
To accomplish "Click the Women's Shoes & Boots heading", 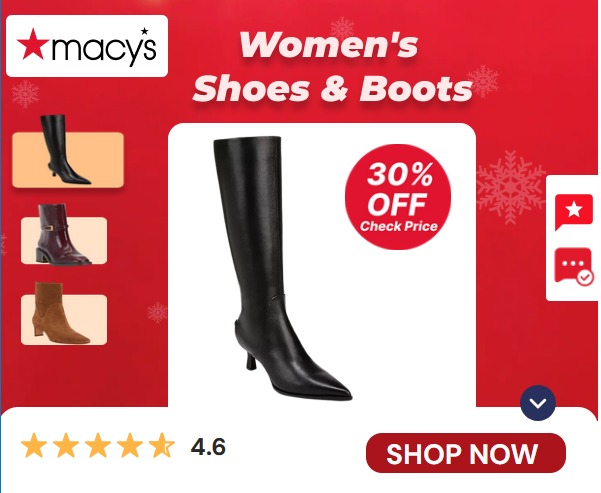I will point(332,67).
